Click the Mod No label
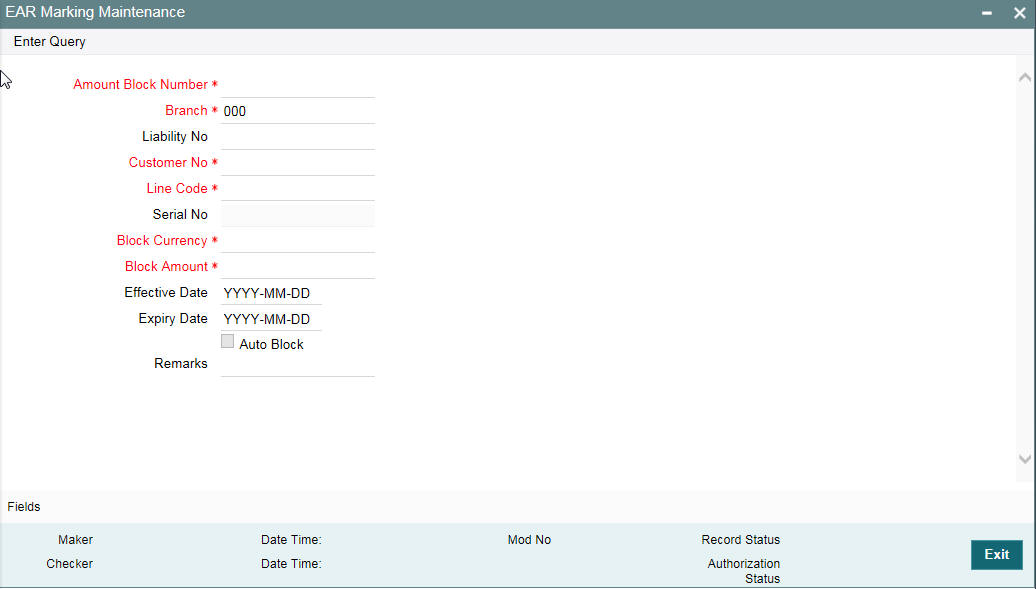1036x589 pixels. [x=529, y=540]
